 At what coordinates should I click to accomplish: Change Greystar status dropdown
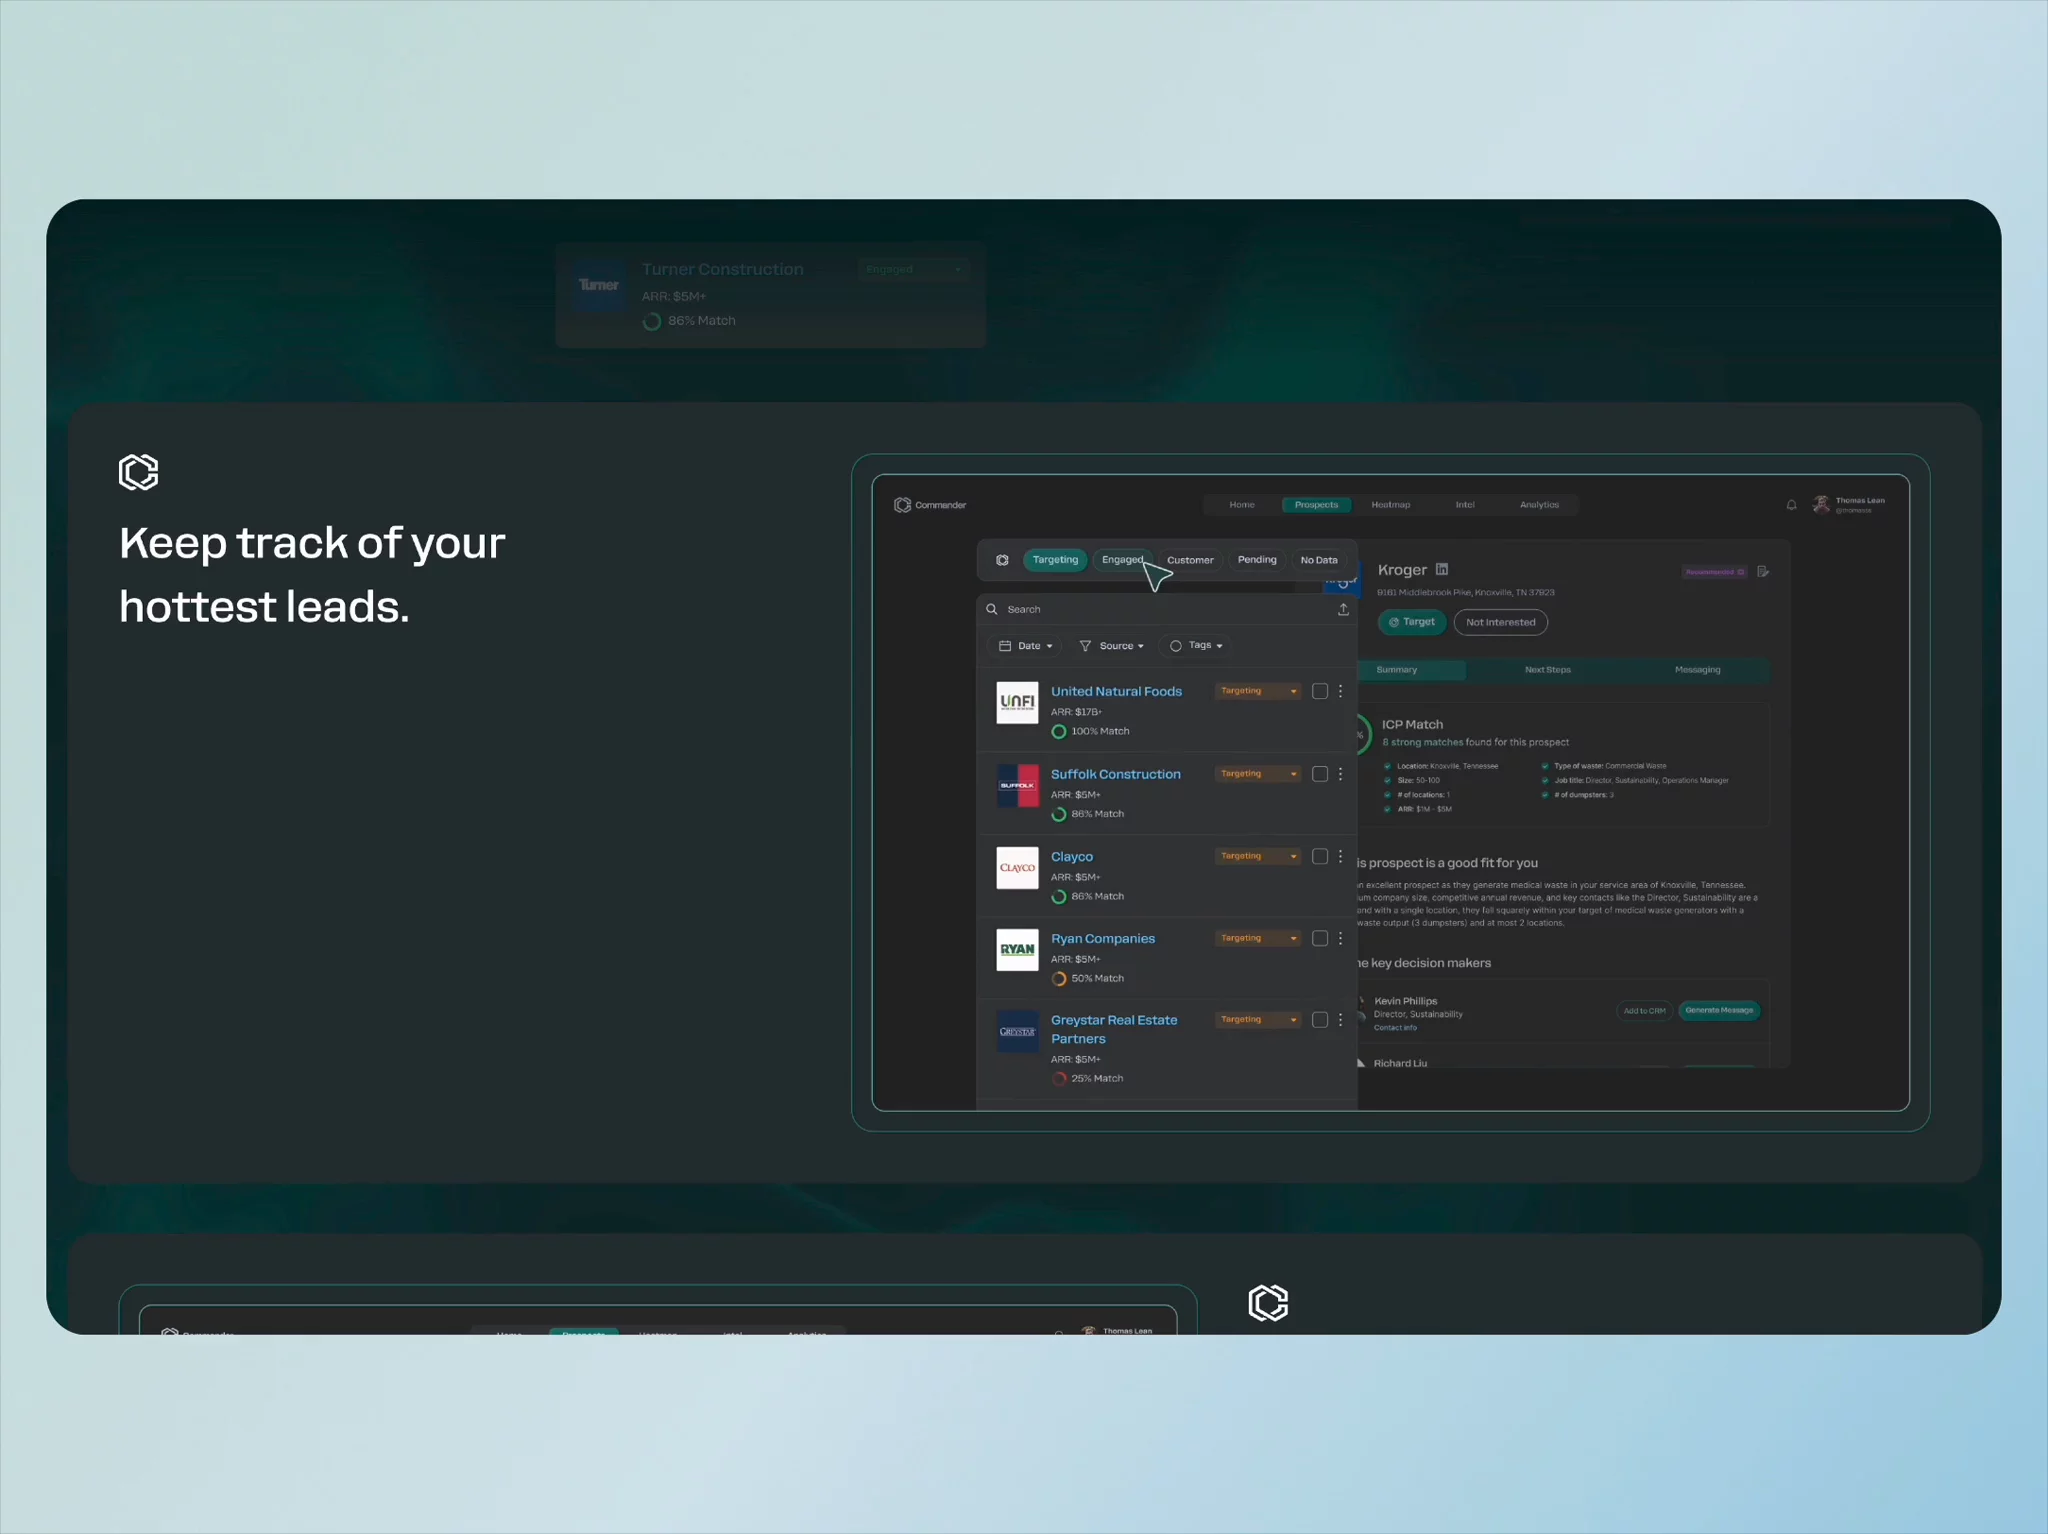click(x=1258, y=1020)
